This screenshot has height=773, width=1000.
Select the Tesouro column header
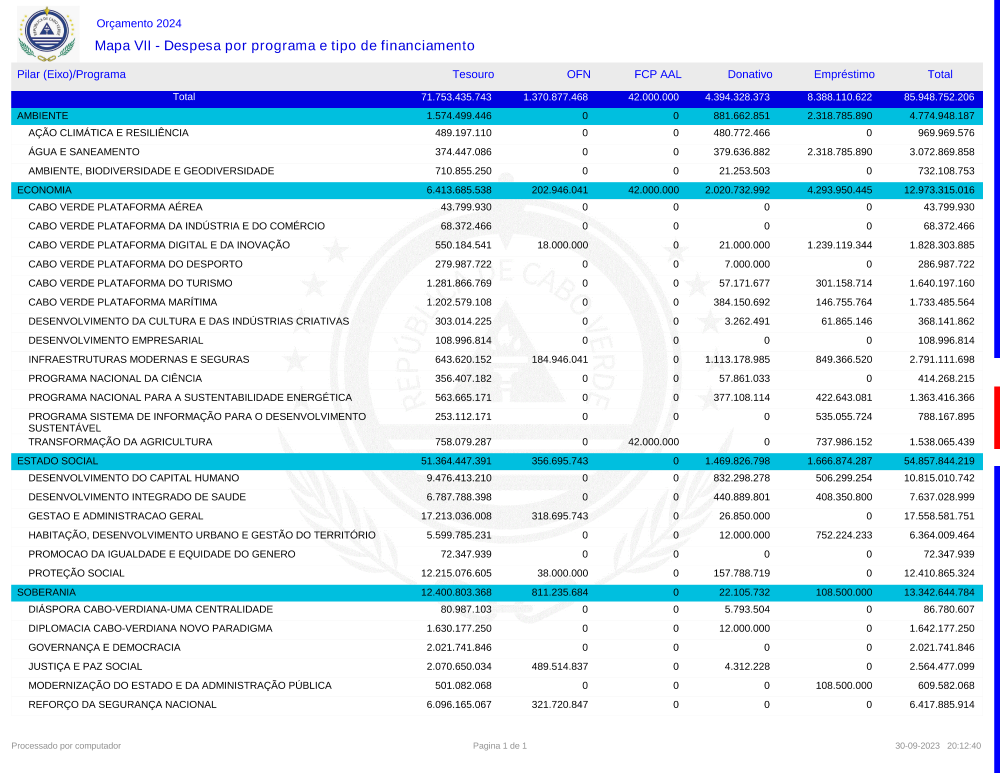pyautogui.click(x=472, y=74)
